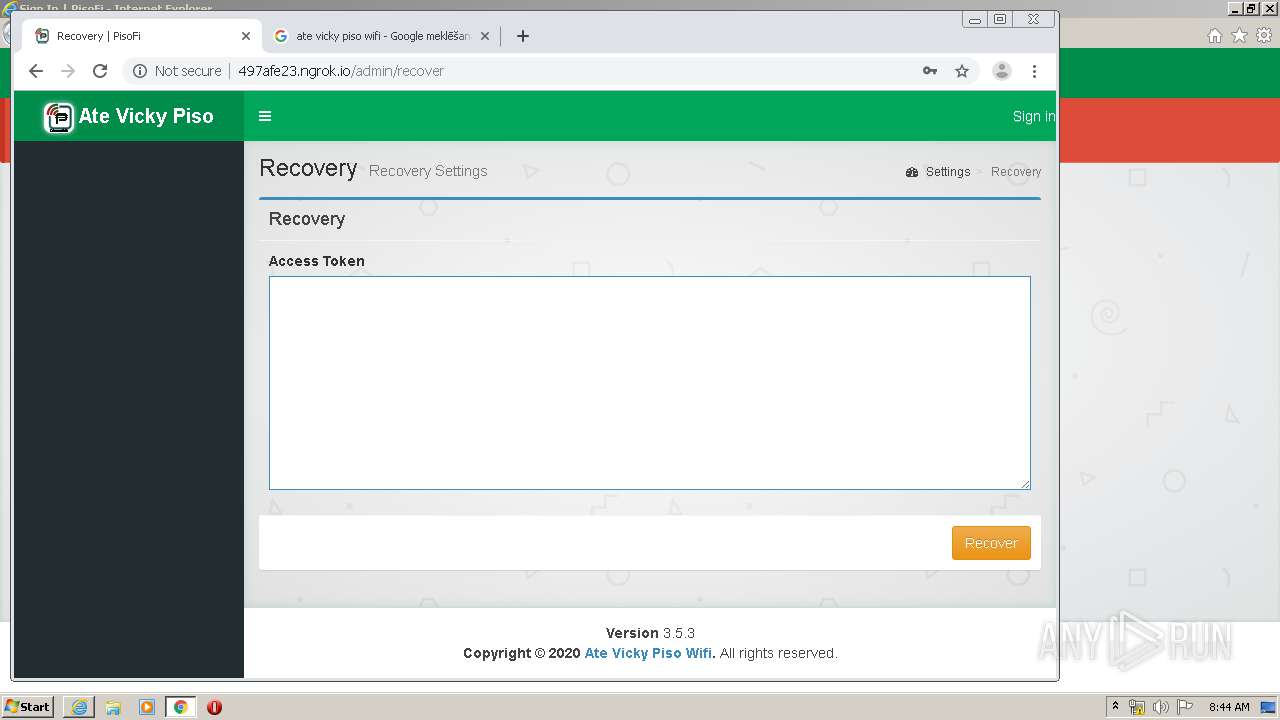Bookmark page with star icon
The width and height of the screenshot is (1280, 720).
(x=962, y=71)
